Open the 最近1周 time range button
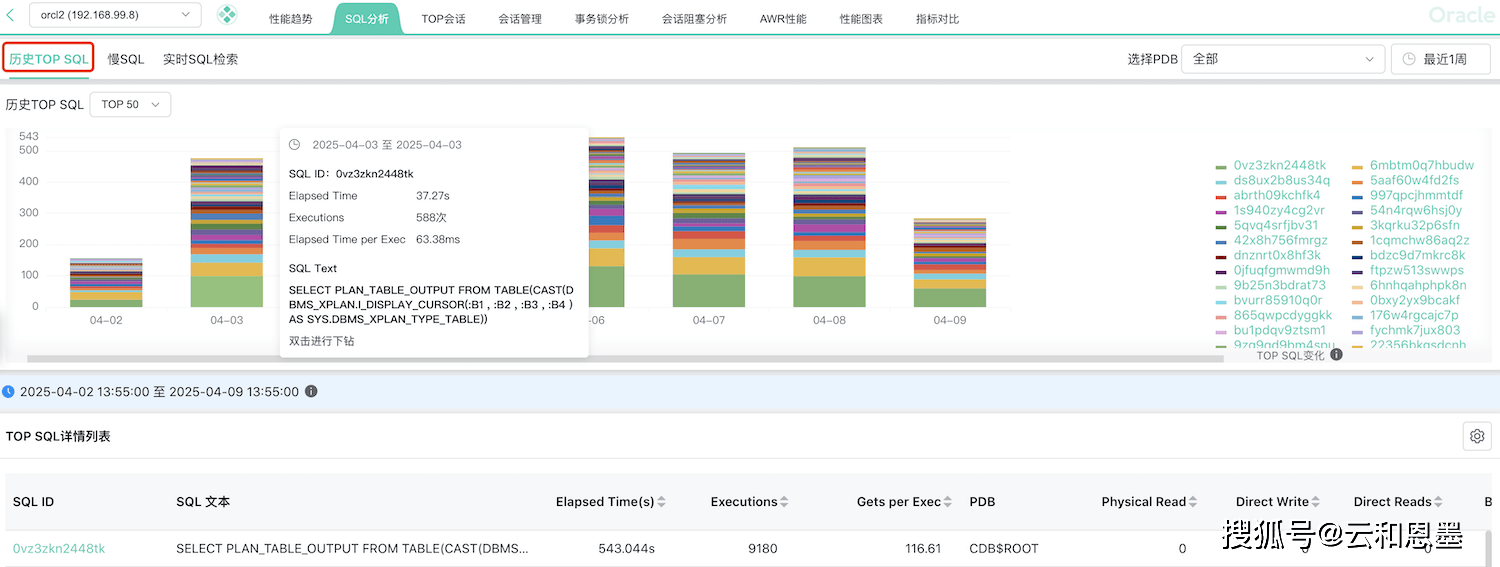The height and width of the screenshot is (567, 1500). 1440,59
